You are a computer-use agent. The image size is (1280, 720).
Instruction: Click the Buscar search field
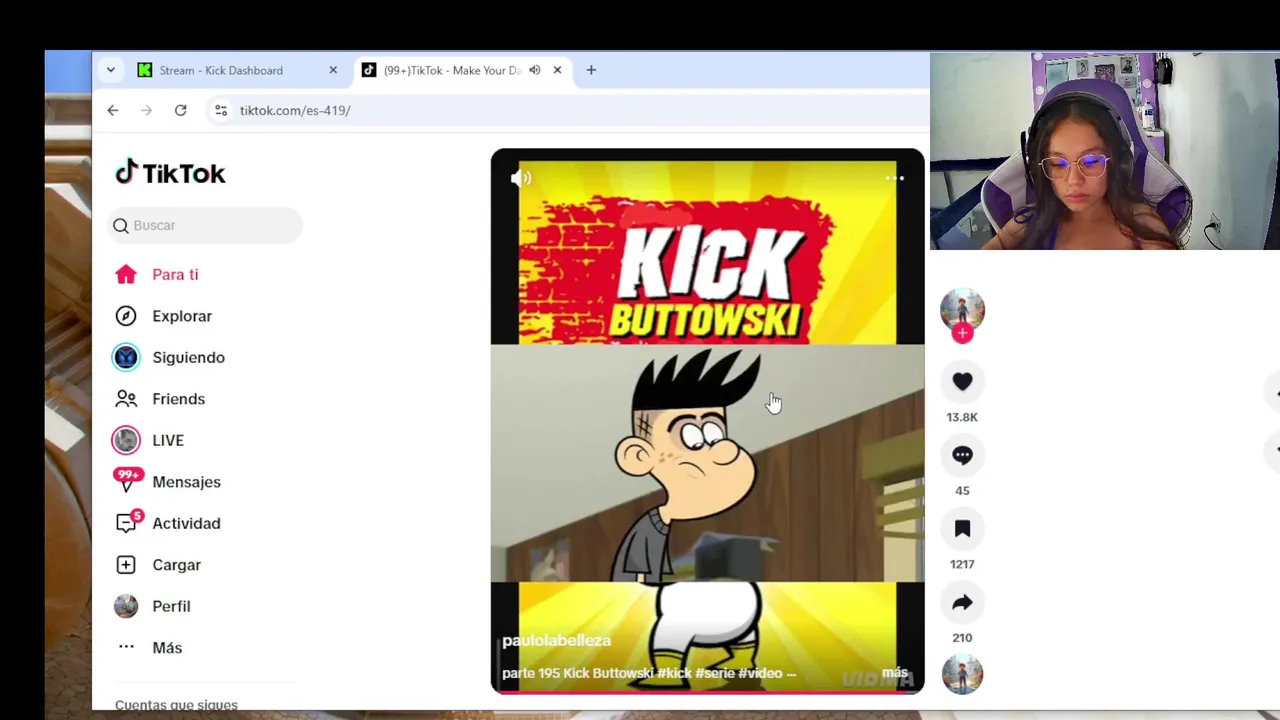pyautogui.click(x=205, y=225)
